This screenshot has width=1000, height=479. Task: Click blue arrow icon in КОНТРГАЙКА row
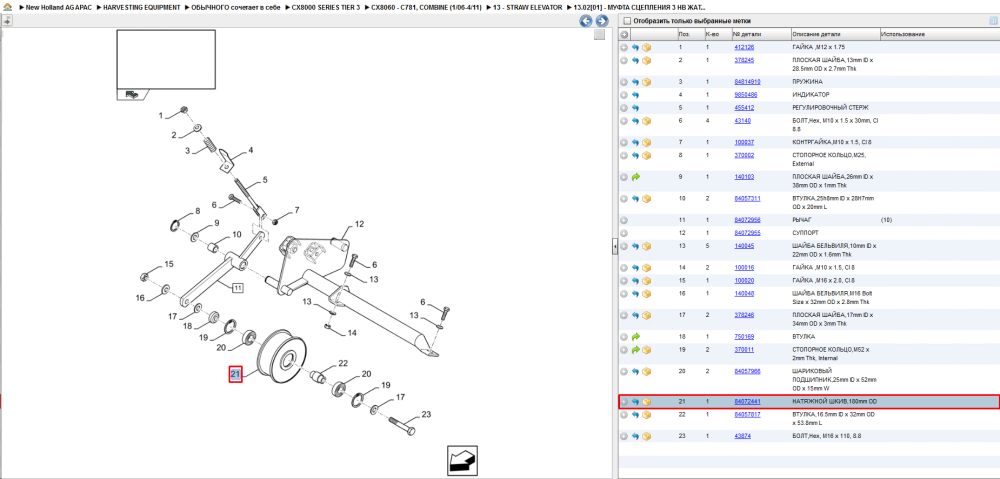coord(635,142)
